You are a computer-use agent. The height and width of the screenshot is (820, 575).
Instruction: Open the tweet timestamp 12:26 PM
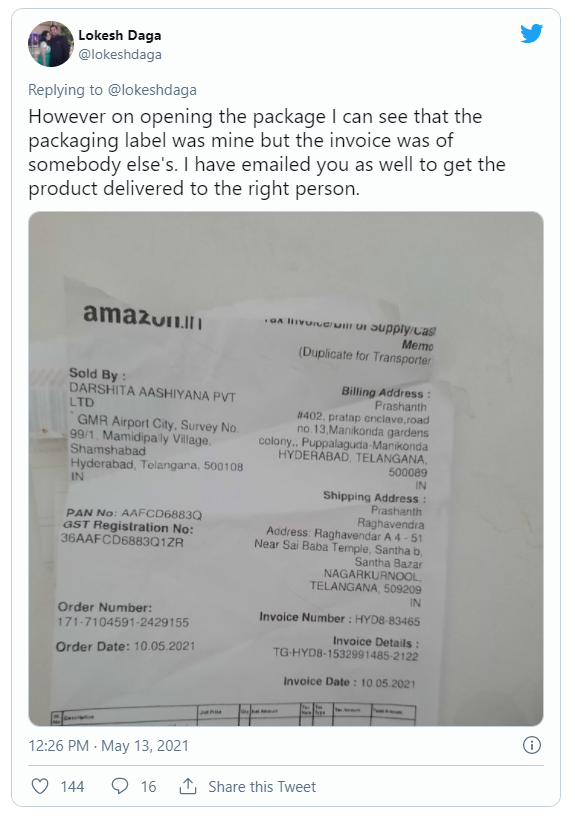coord(59,745)
